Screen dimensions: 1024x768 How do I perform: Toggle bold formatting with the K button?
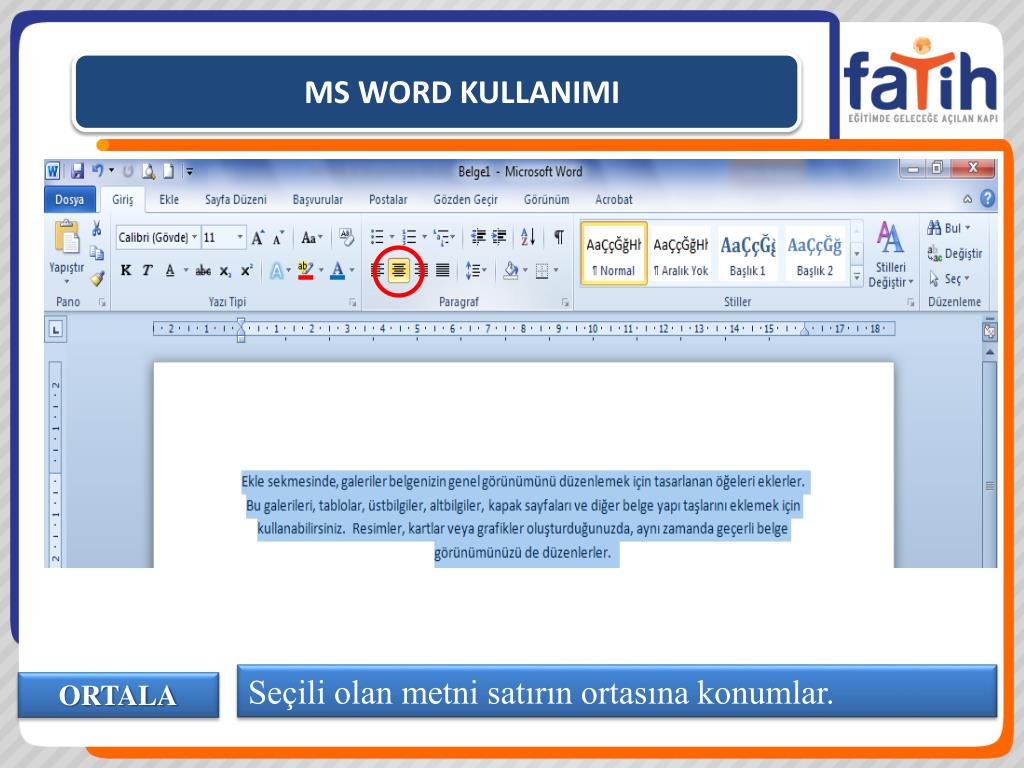[x=126, y=270]
